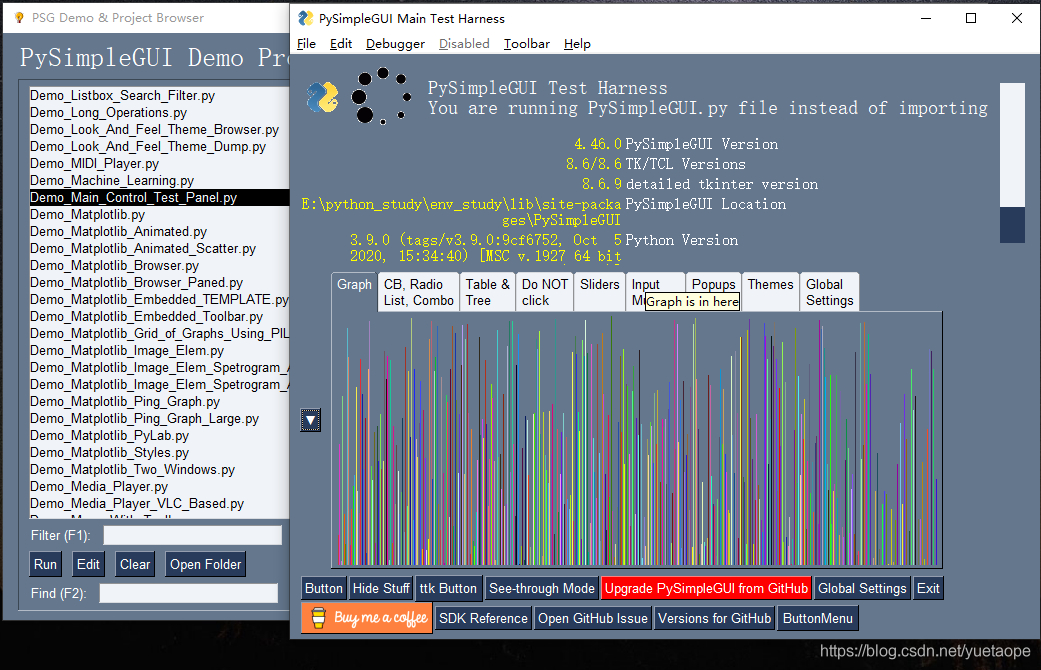Screen dimensions: 1041x670
Task: Click the Exit button
Action: (x=927, y=588)
